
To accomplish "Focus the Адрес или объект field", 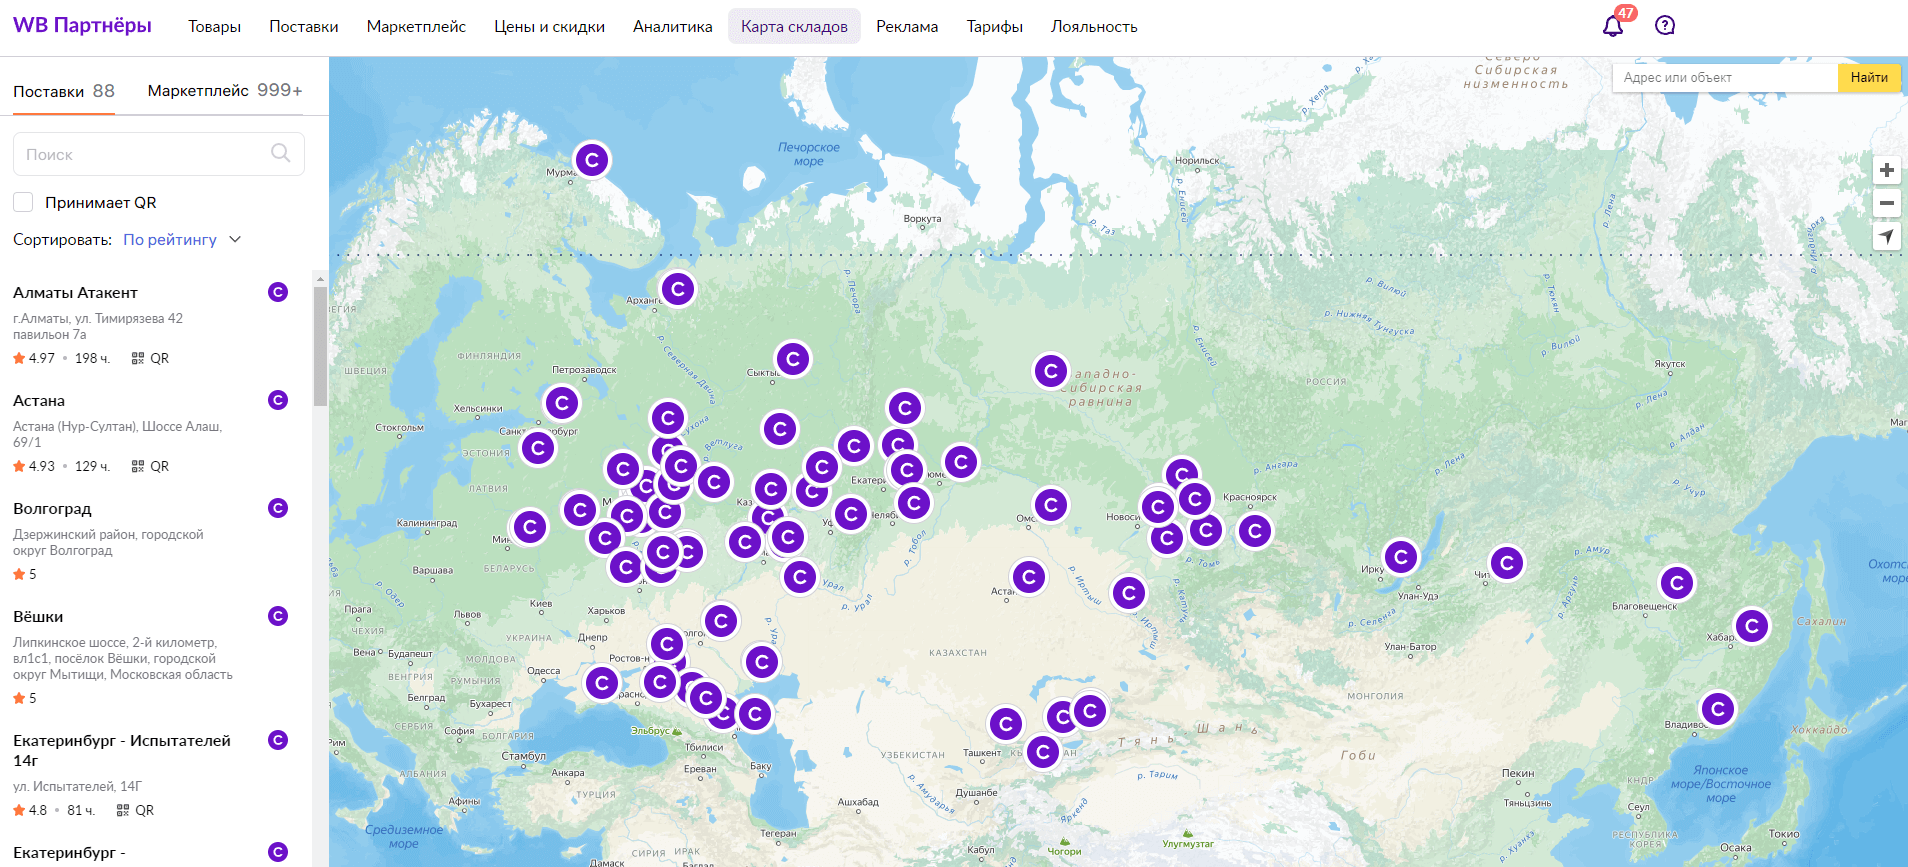I will point(1725,77).
